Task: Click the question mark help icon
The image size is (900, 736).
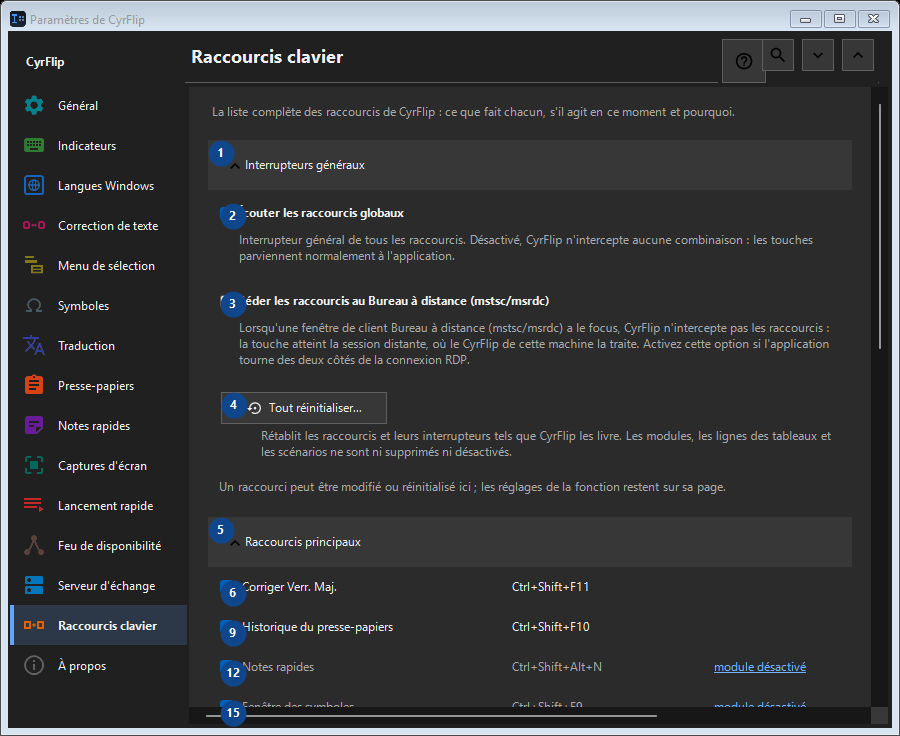Action: 743,61
